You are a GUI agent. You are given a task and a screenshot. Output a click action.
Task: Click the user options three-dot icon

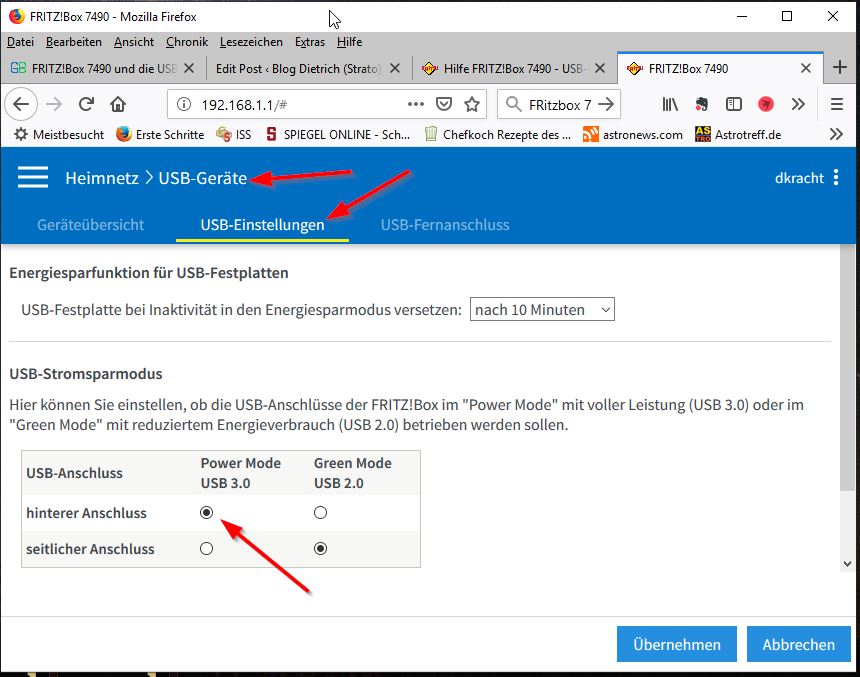click(836, 177)
